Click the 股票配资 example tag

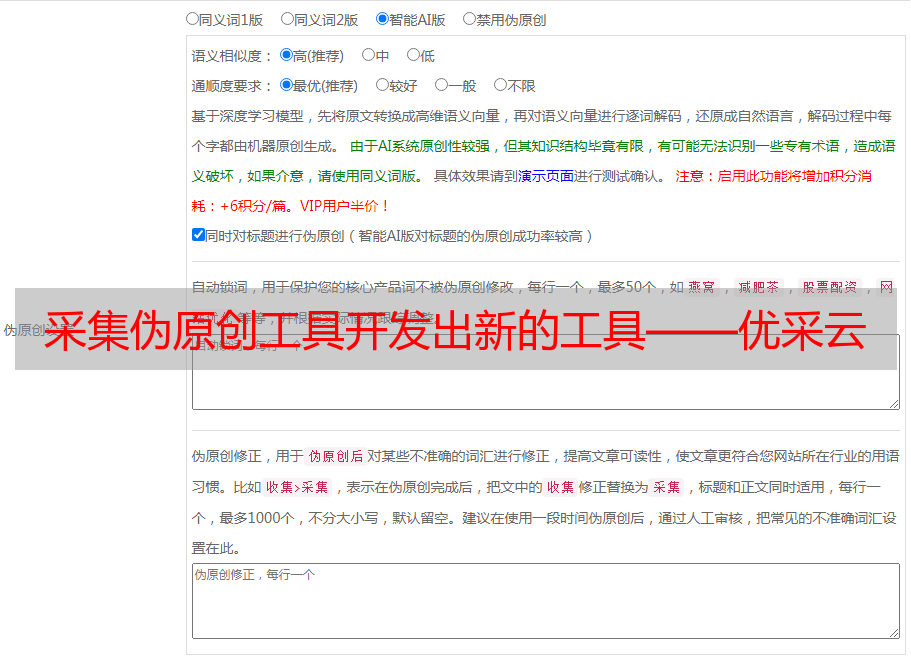830,287
